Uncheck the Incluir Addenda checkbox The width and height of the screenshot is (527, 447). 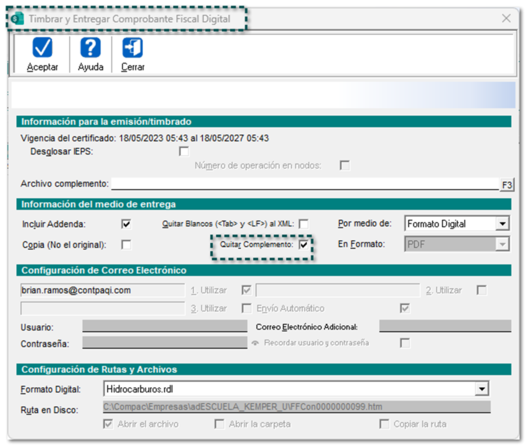(x=126, y=224)
